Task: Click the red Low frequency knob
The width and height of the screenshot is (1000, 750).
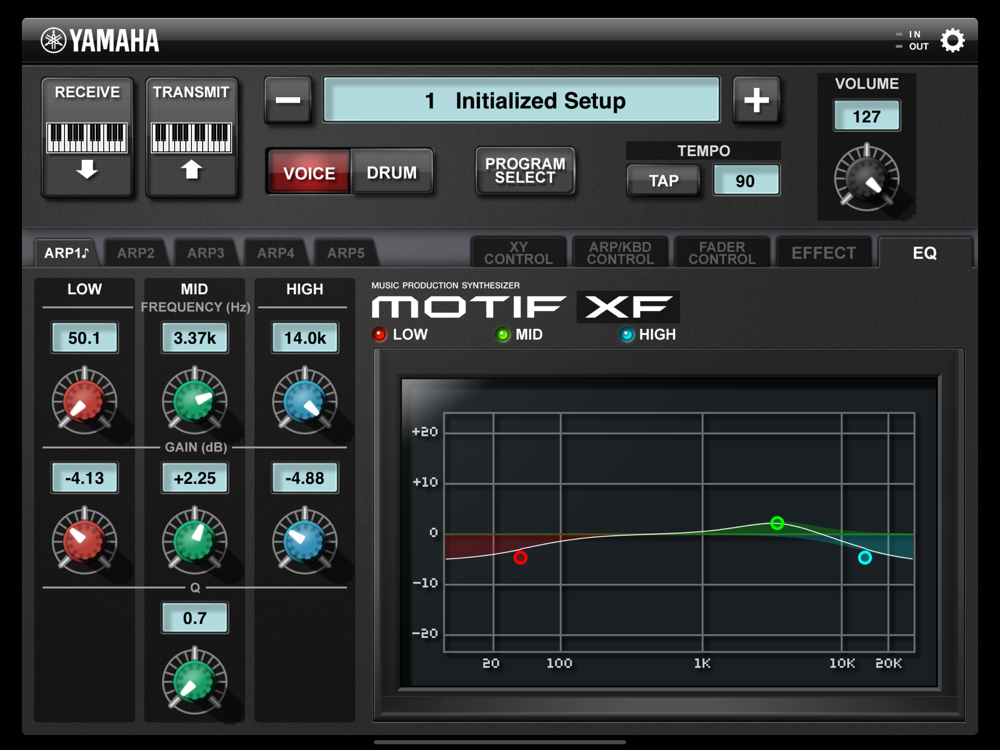Action: [x=84, y=400]
